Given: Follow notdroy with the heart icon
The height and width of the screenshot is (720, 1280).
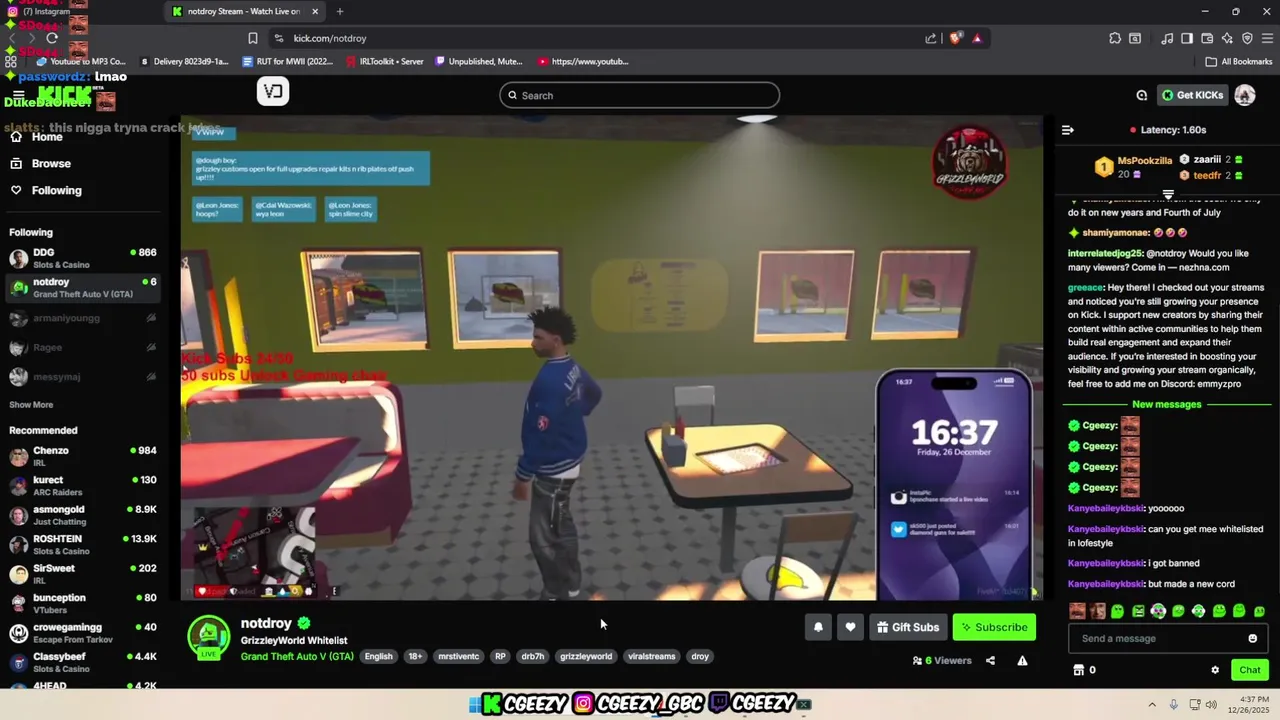Looking at the screenshot, I should point(850,627).
